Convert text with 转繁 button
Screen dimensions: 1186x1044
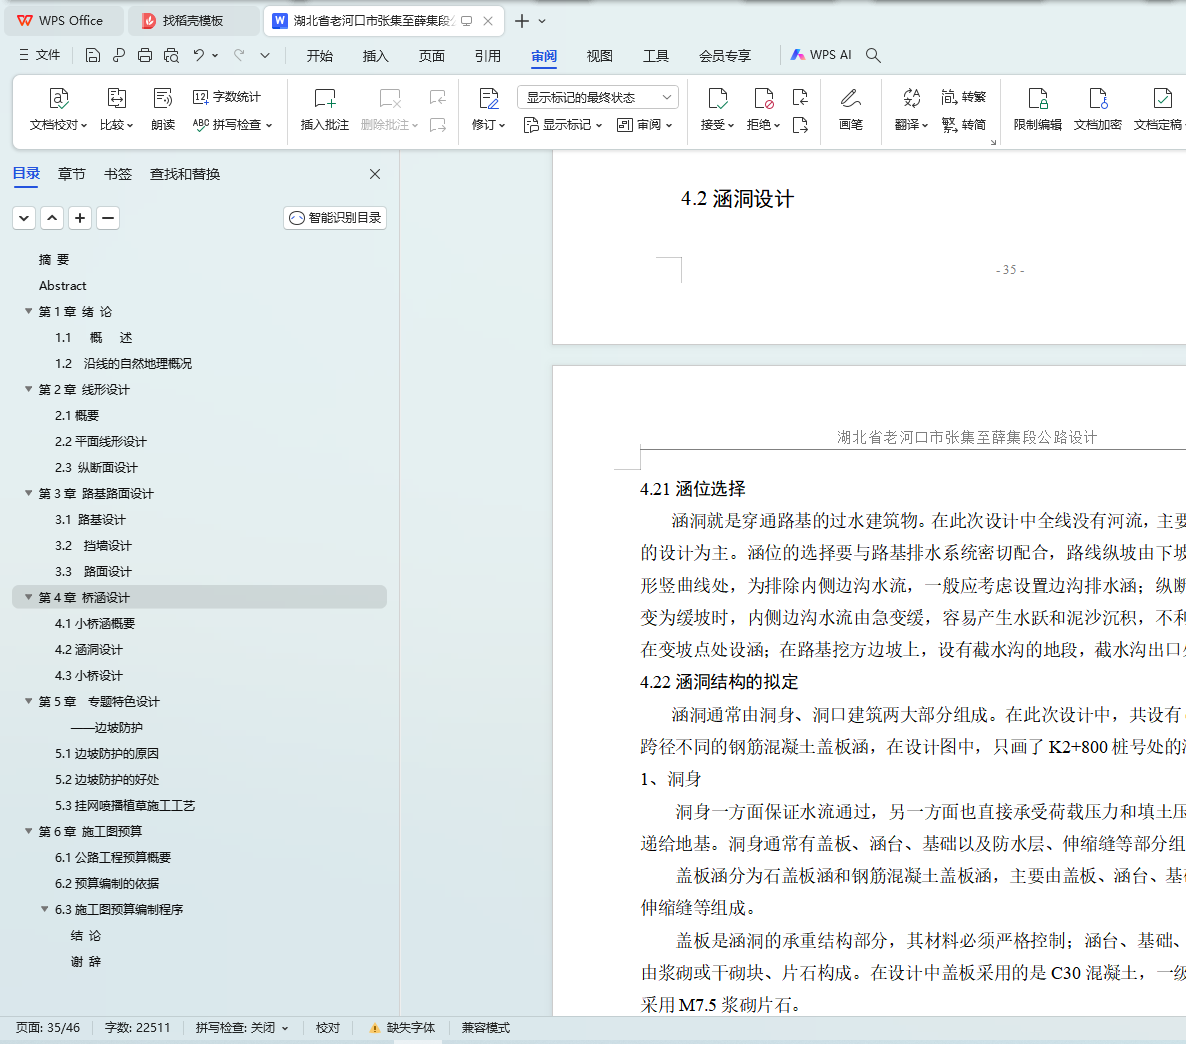click(x=964, y=97)
